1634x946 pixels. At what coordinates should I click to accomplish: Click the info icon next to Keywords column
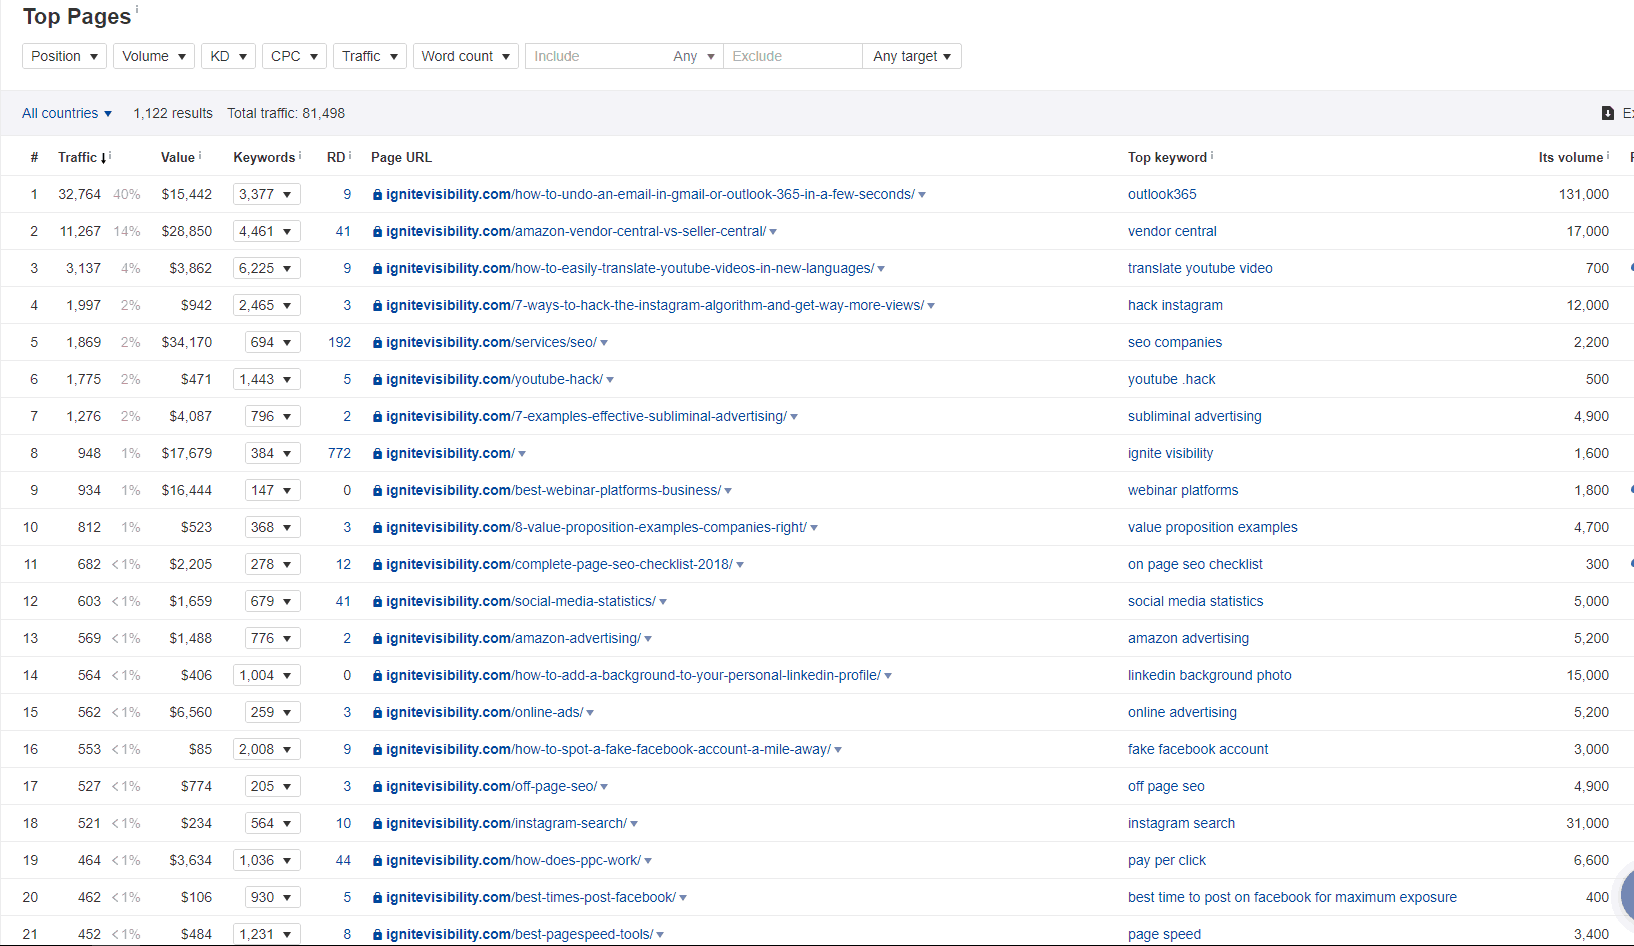pos(300,153)
